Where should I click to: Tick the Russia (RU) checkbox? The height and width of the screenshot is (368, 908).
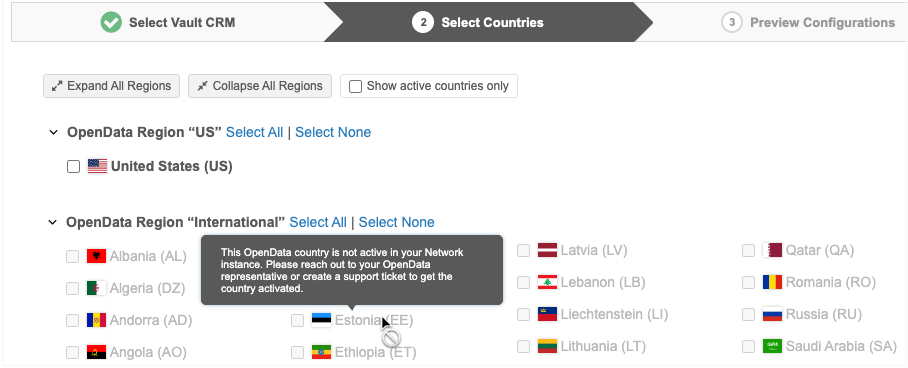749,315
